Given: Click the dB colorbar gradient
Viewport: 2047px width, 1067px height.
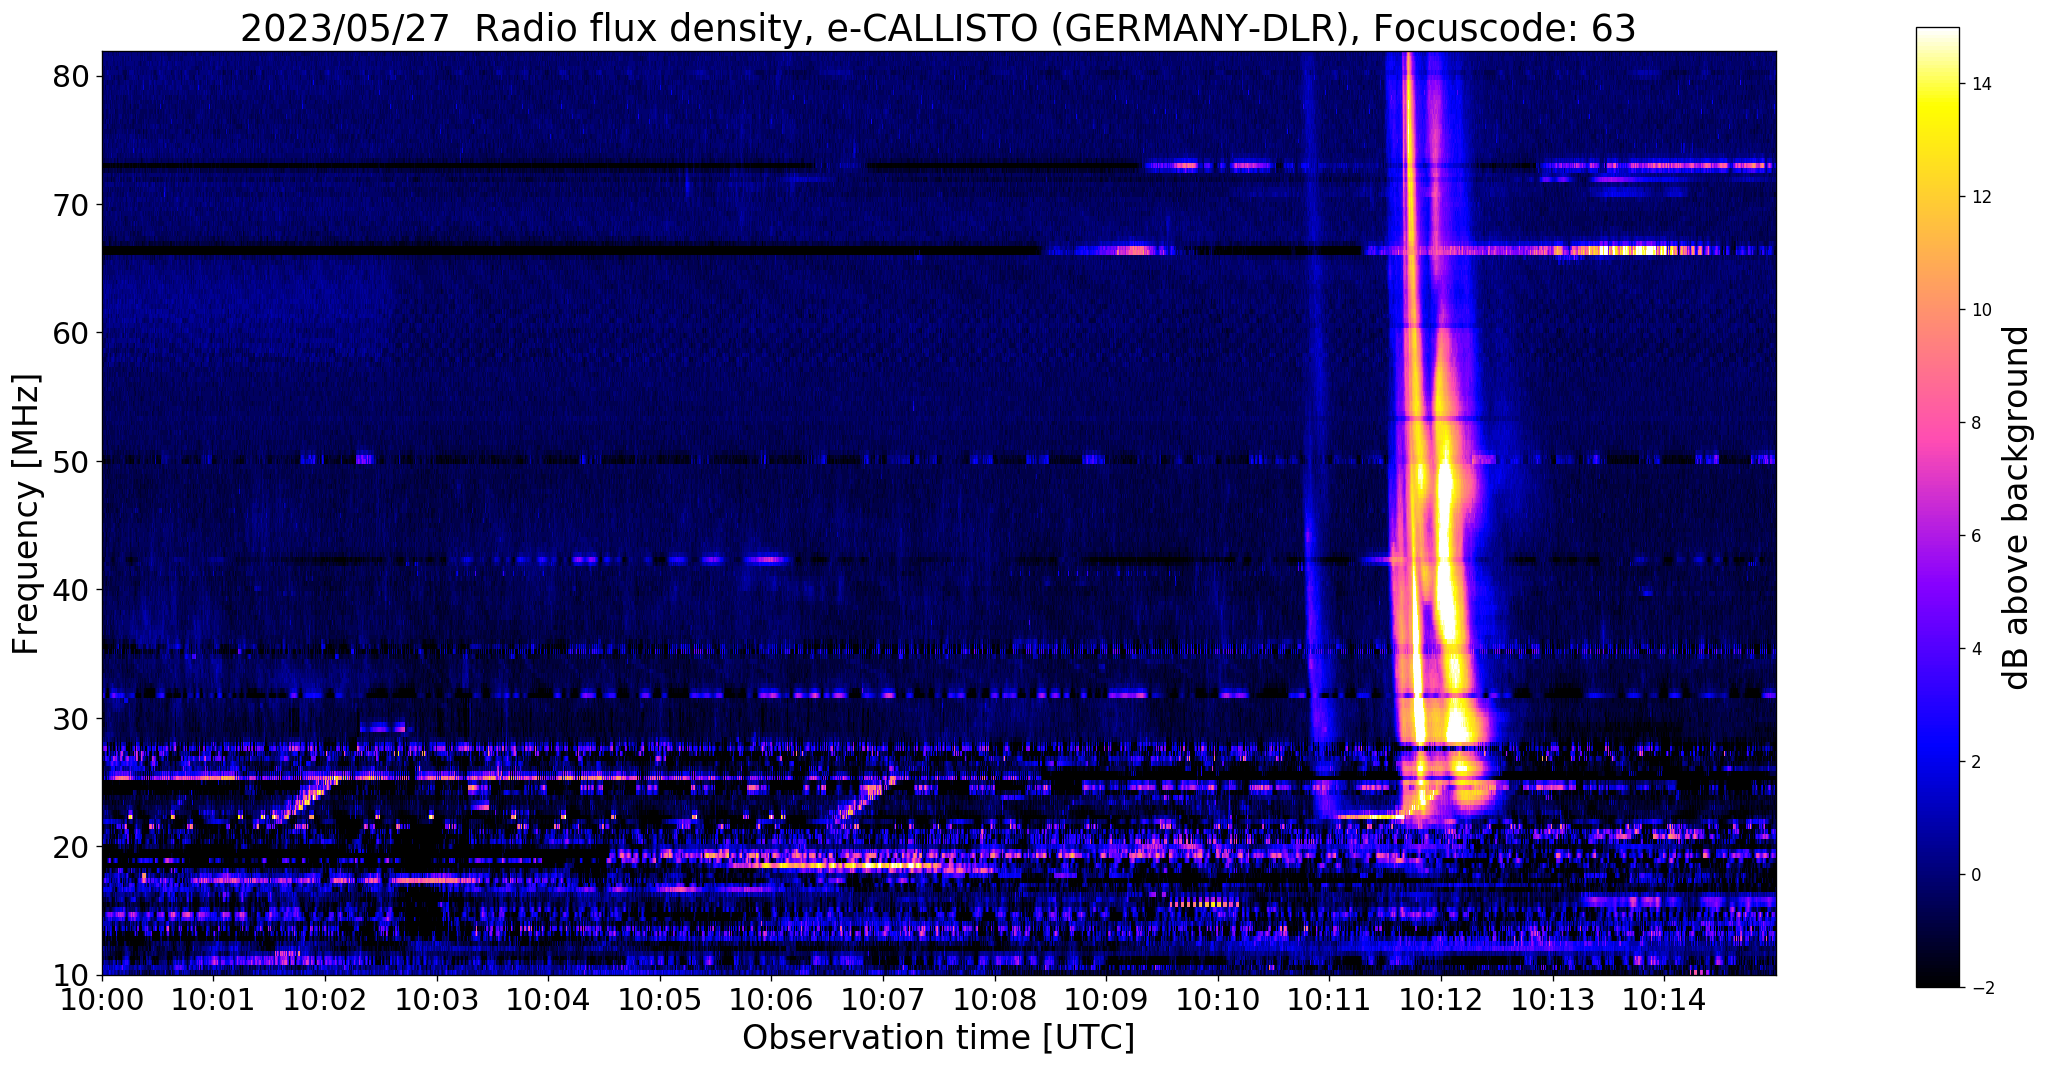Looking at the screenshot, I should [1937, 507].
